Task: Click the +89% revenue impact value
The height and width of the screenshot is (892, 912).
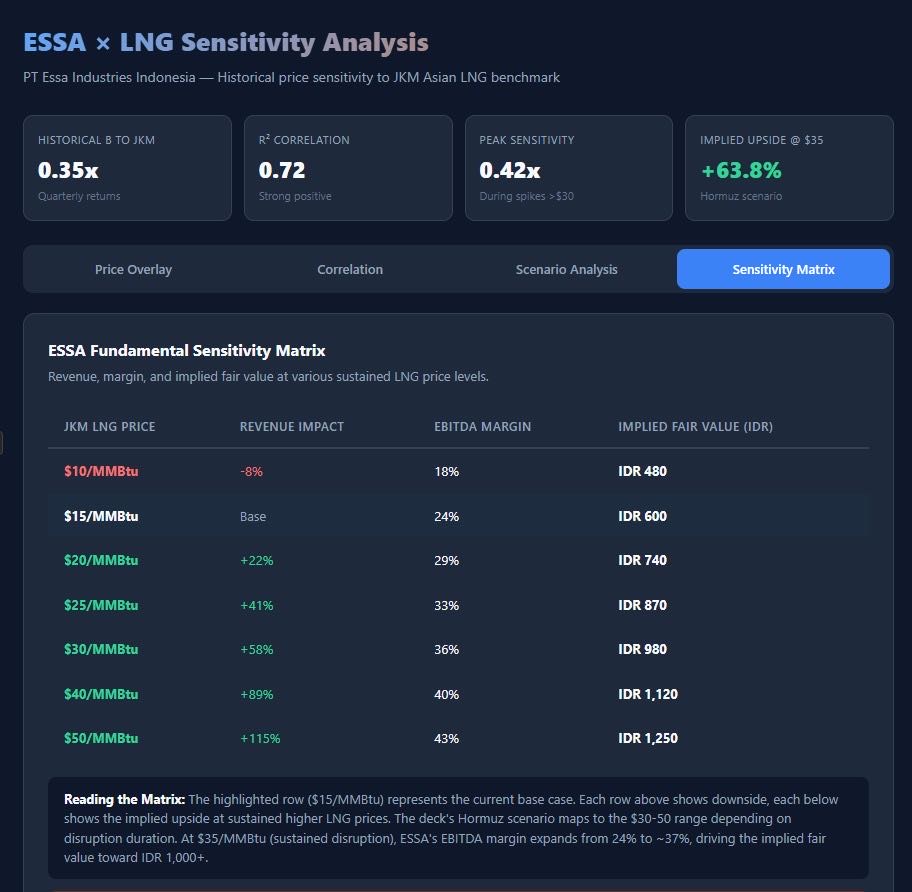Action: pyautogui.click(x=256, y=694)
